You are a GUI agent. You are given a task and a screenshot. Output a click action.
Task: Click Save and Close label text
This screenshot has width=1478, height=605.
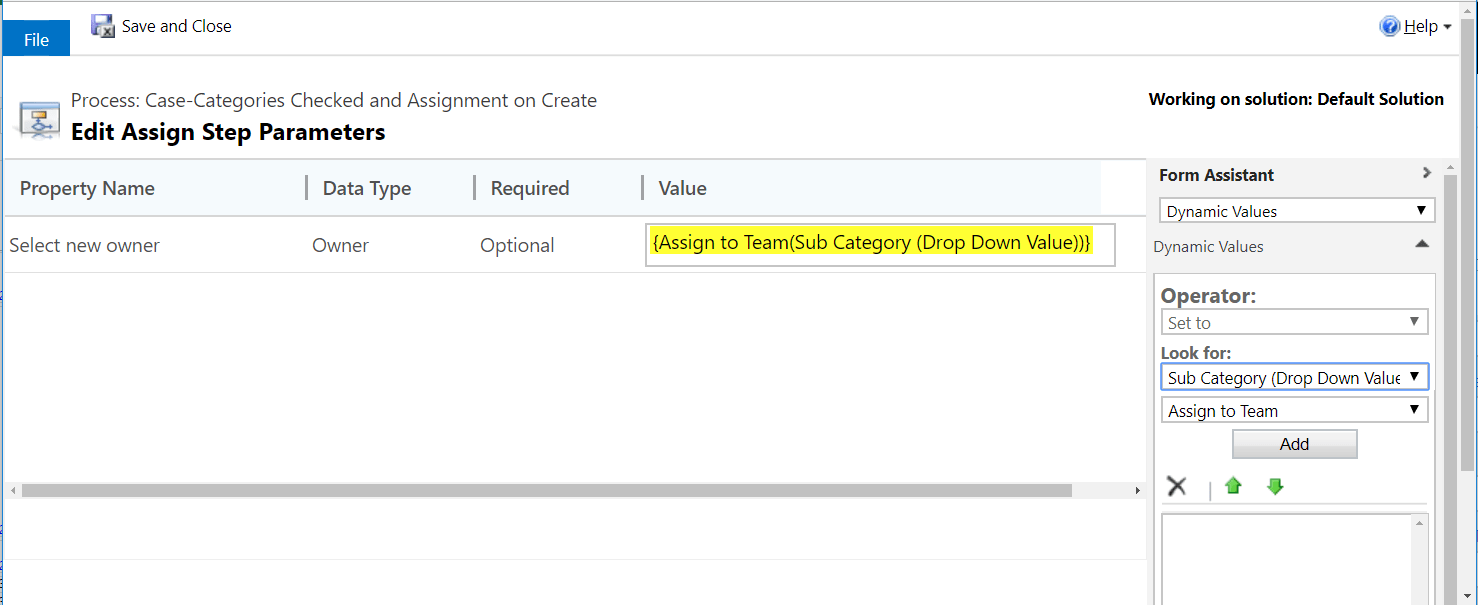click(175, 25)
